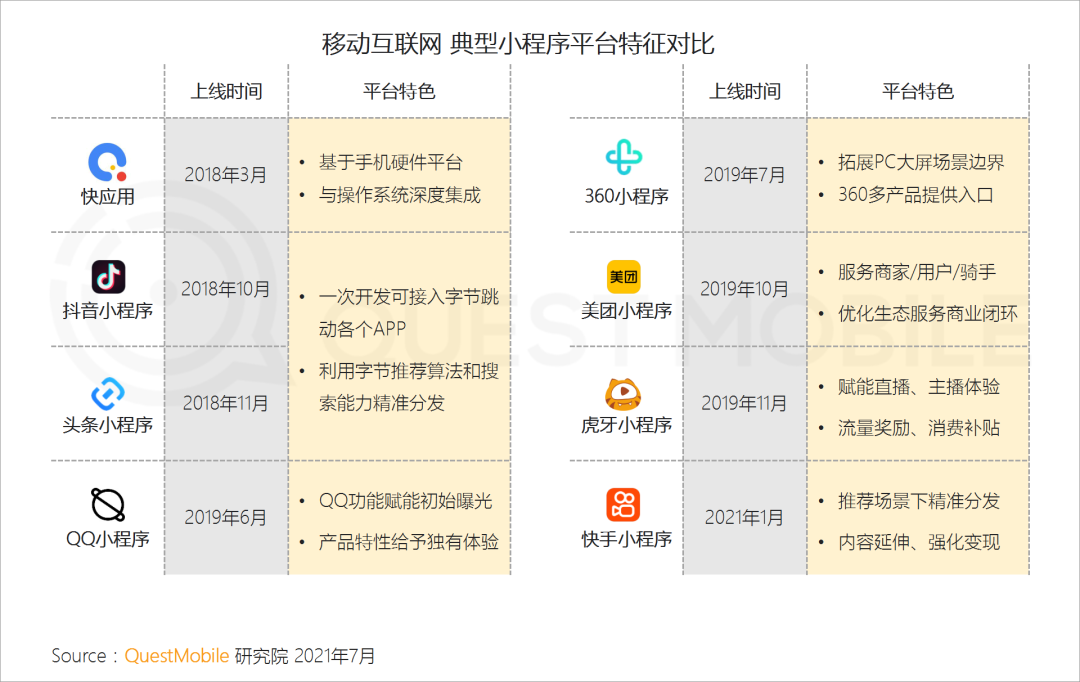Click bullet text 产品特性给予独有体验
1080x682 pixels.
pos(409,542)
